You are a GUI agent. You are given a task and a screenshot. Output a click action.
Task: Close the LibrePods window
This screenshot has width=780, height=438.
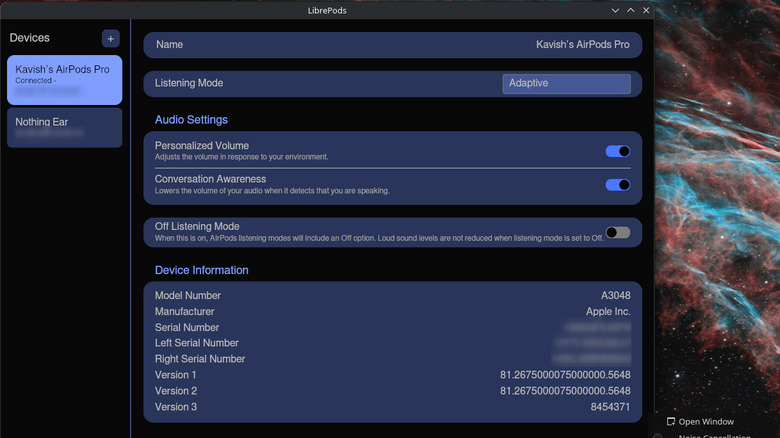[646, 10]
